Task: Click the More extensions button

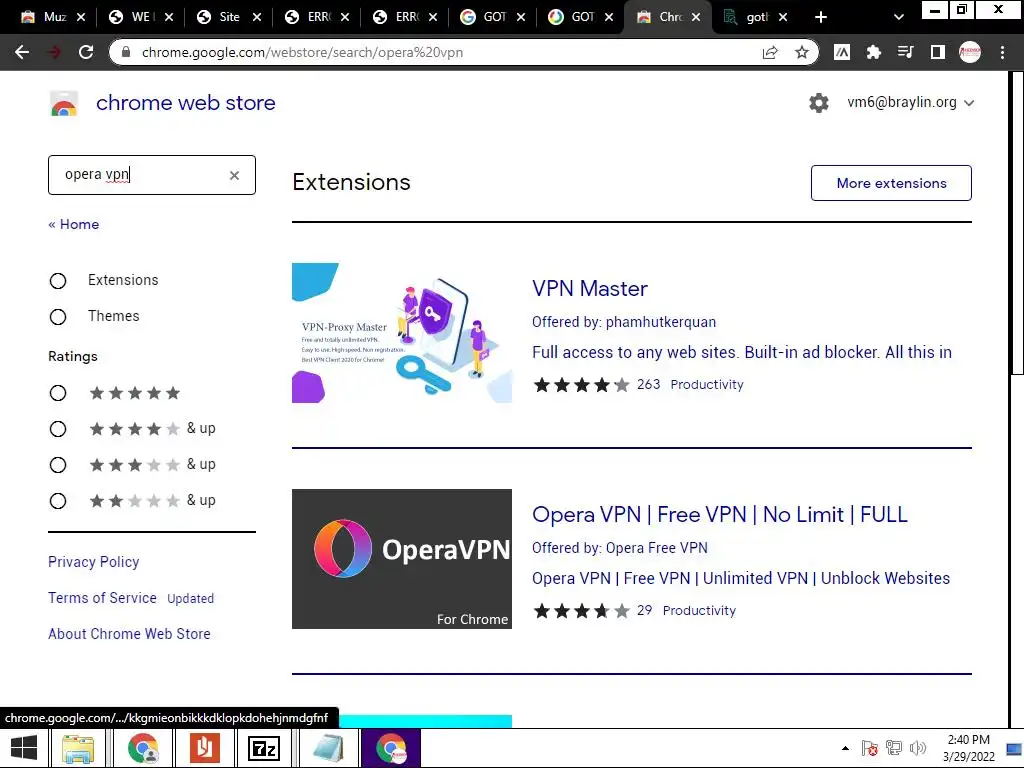Action: pos(891,183)
